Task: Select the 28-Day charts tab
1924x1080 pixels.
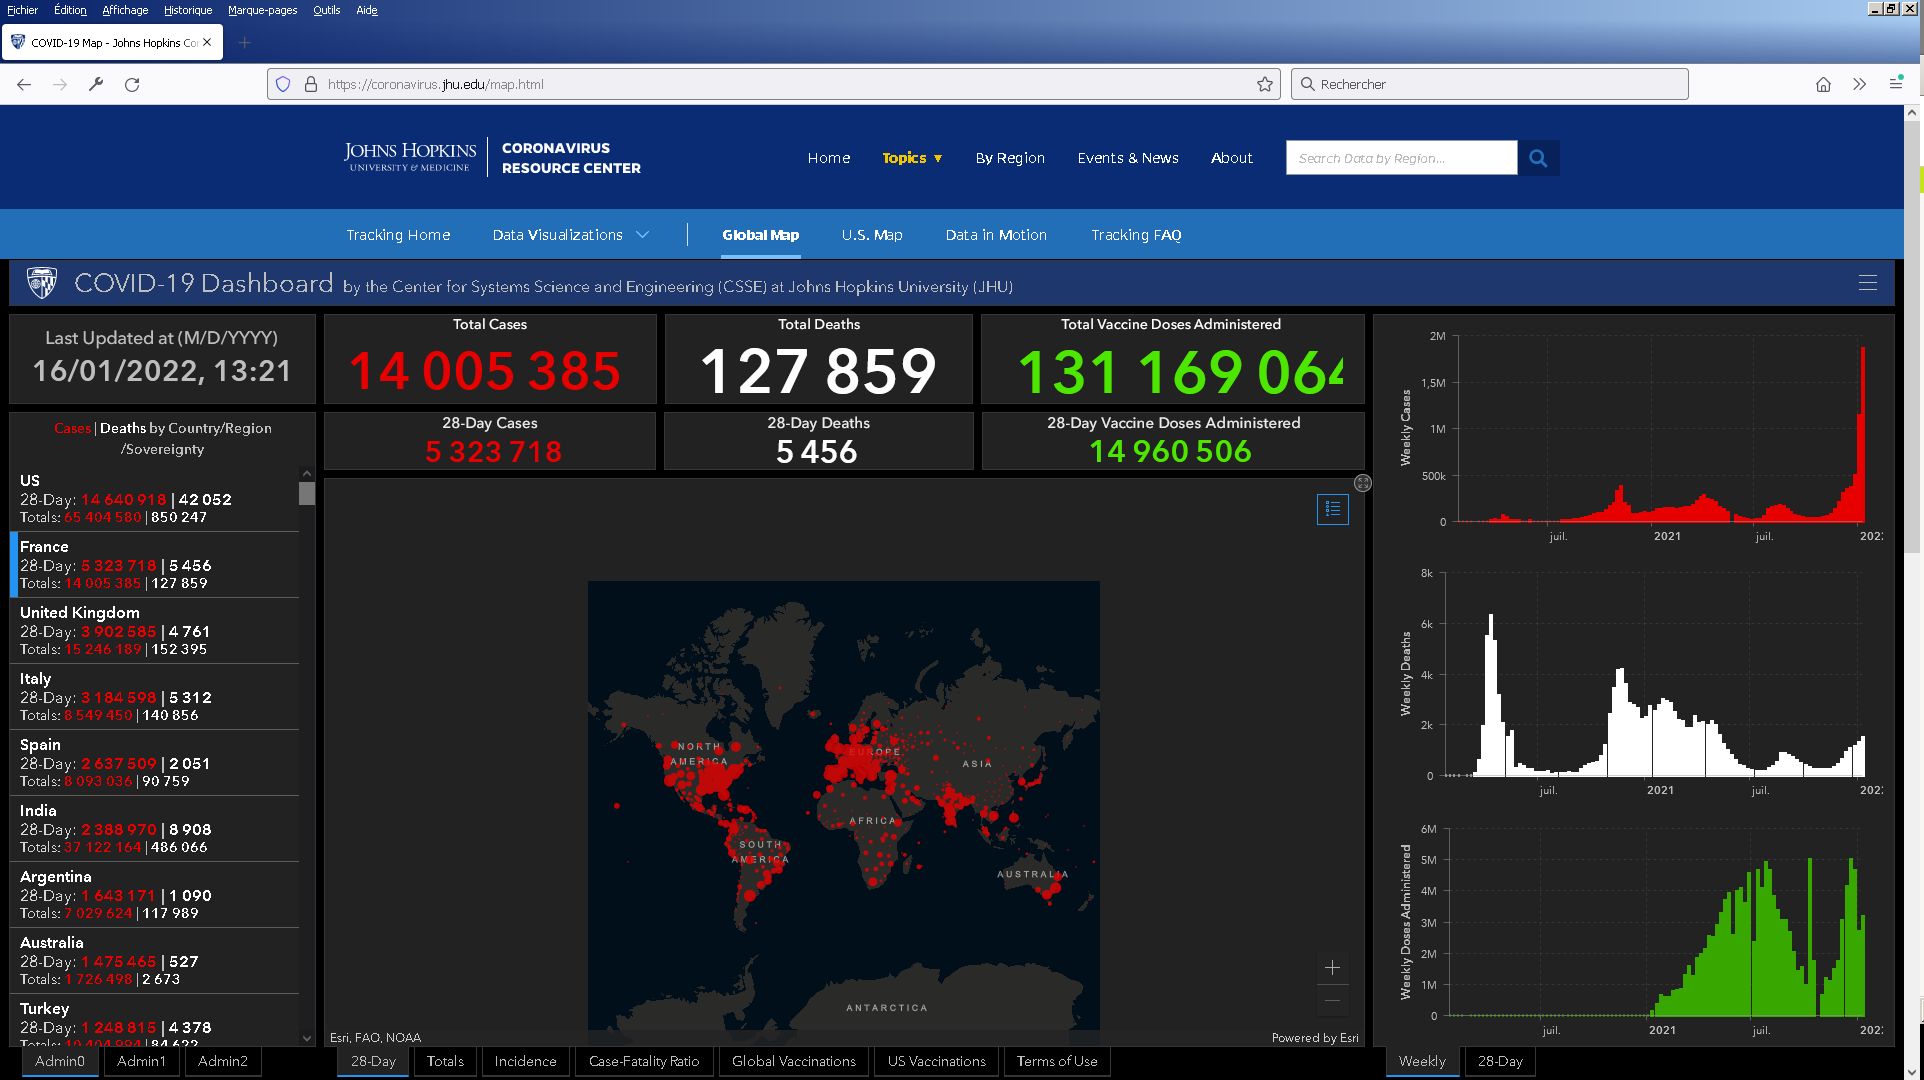Action: click(1500, 1061)
